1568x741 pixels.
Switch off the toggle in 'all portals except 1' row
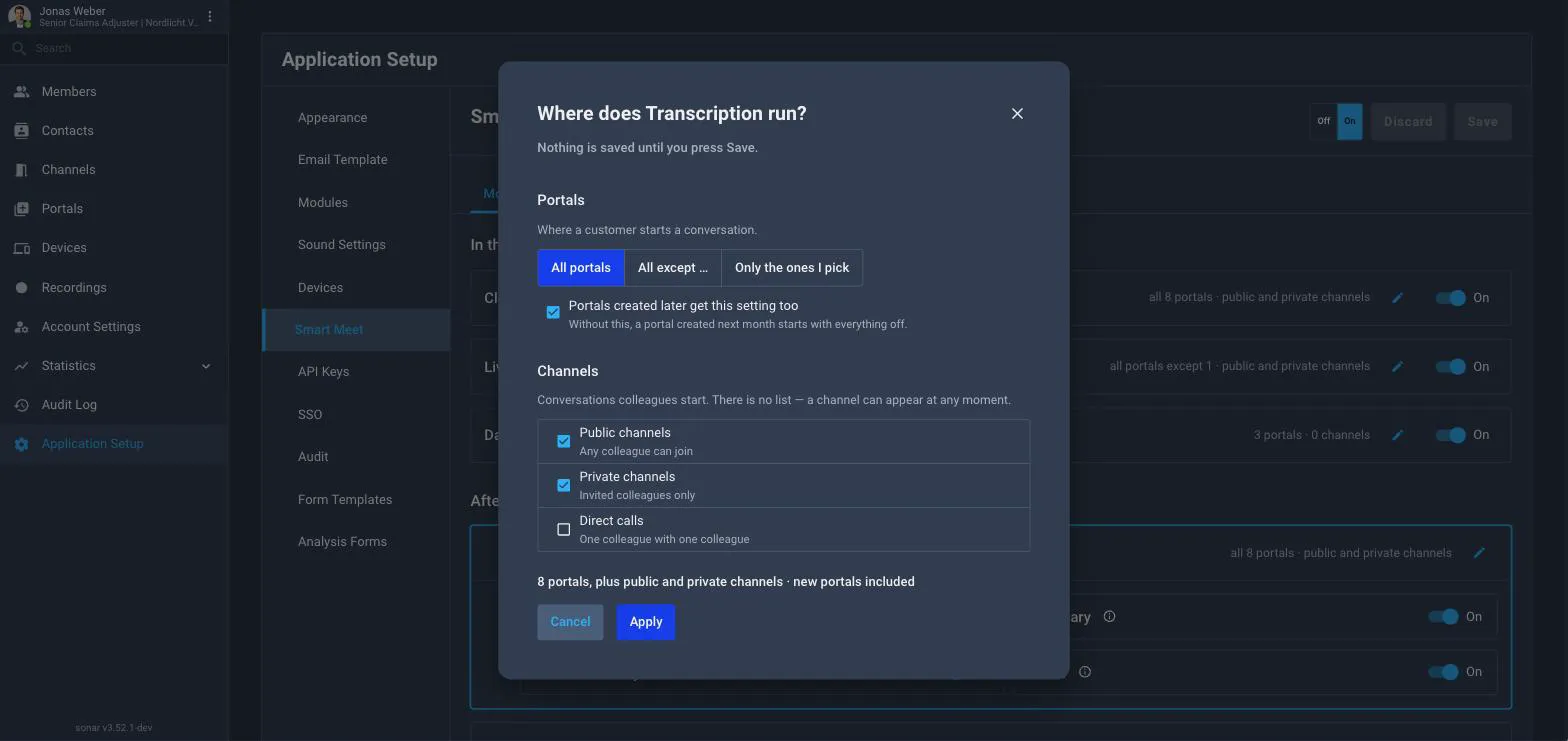[x=1451, y=367]
